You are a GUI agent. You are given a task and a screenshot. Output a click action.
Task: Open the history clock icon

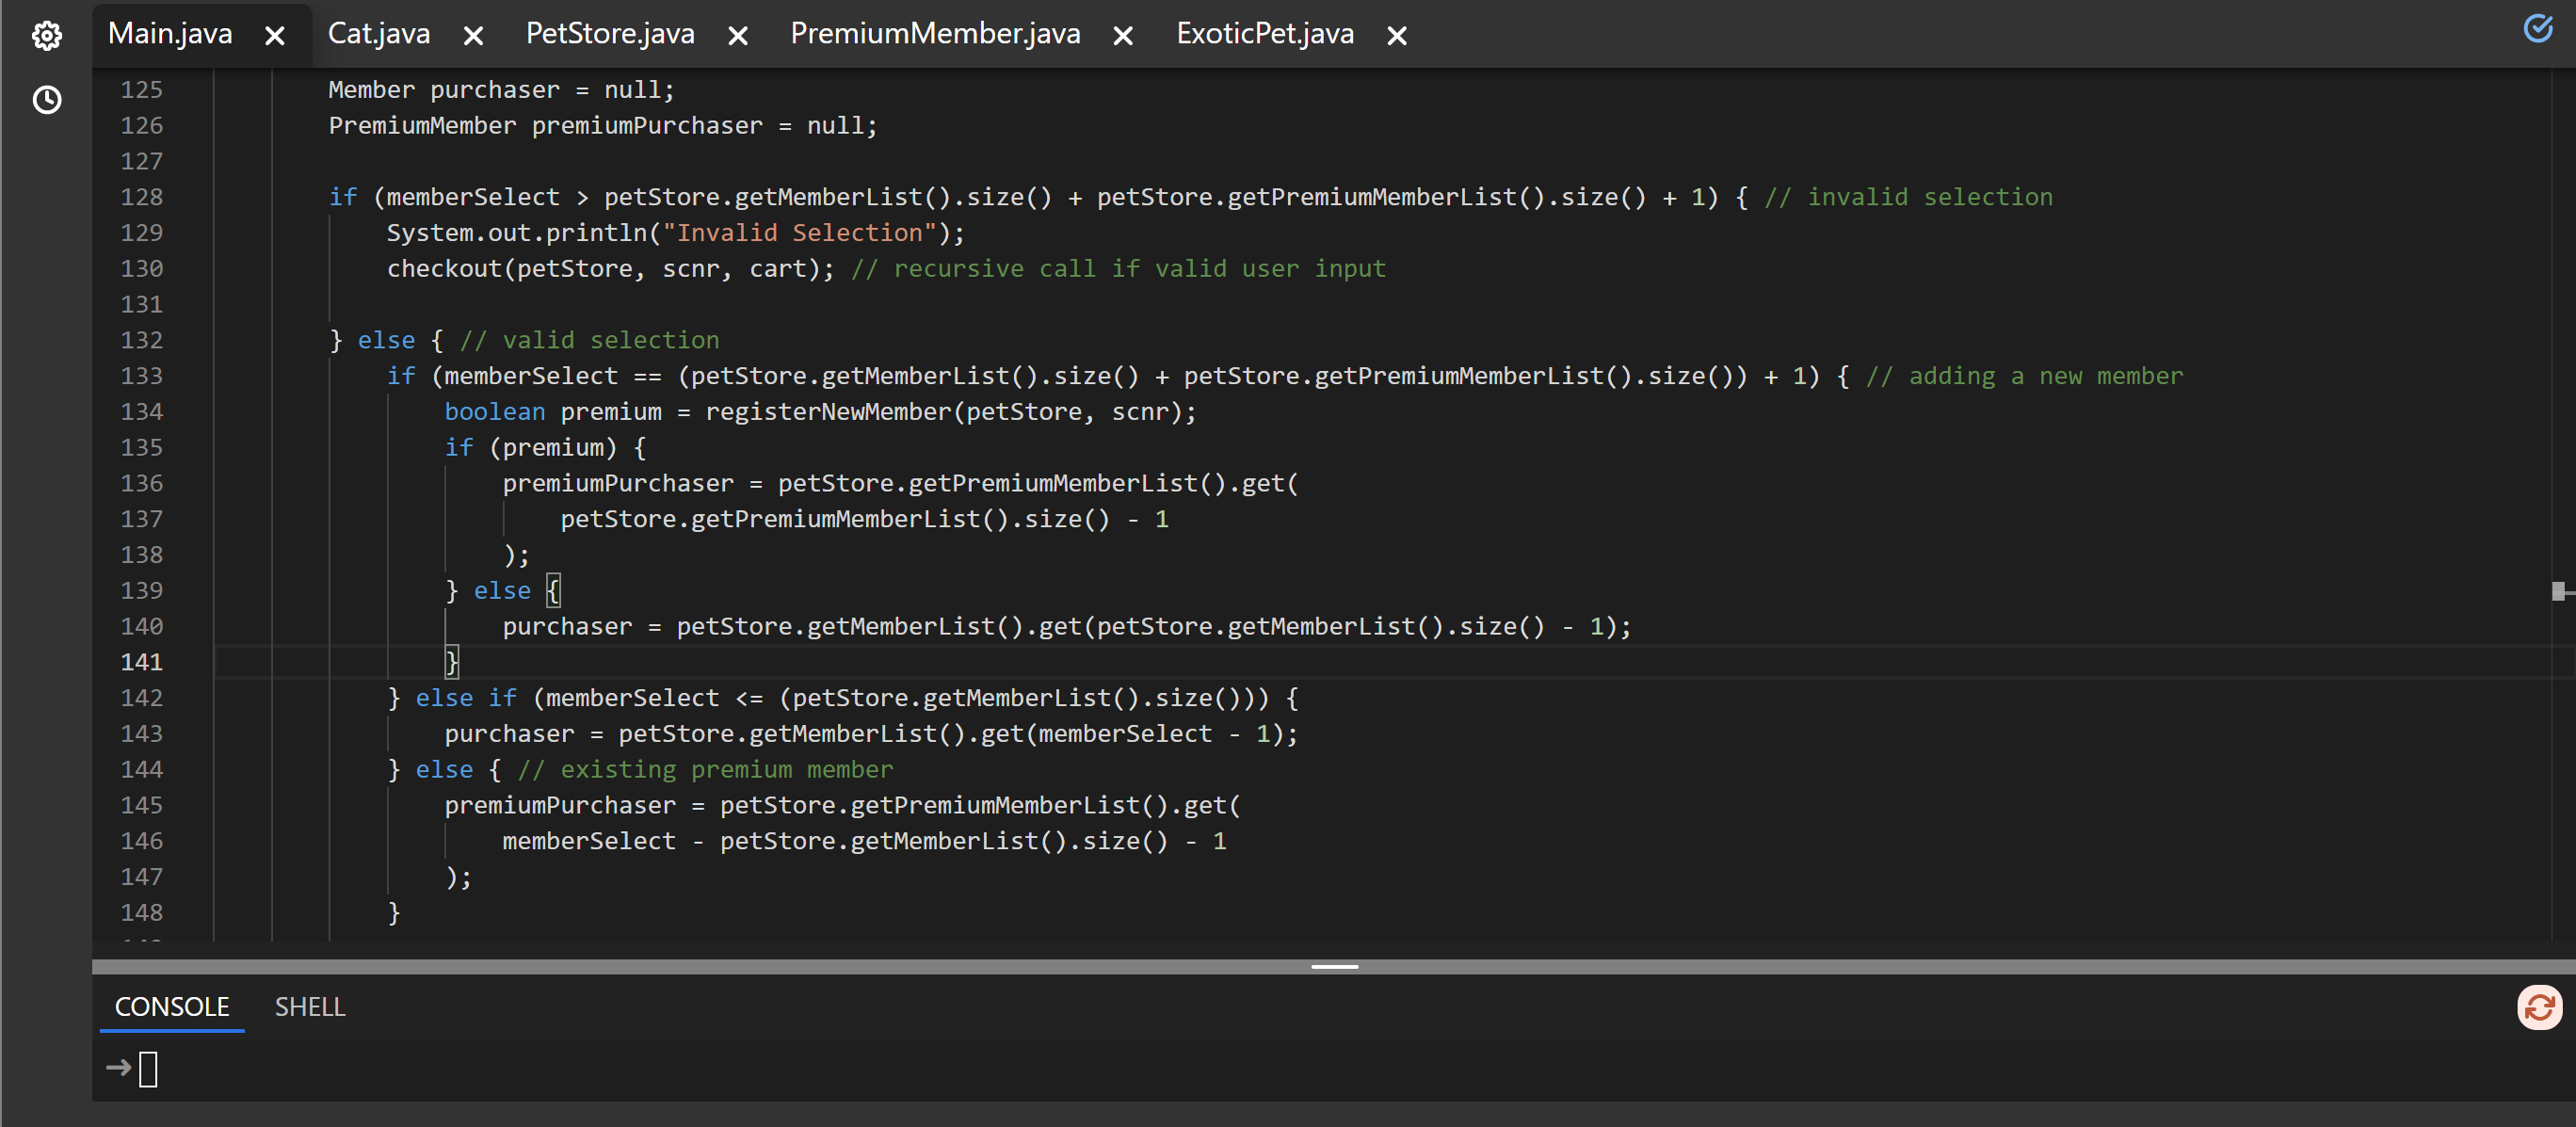click(47, 100)
